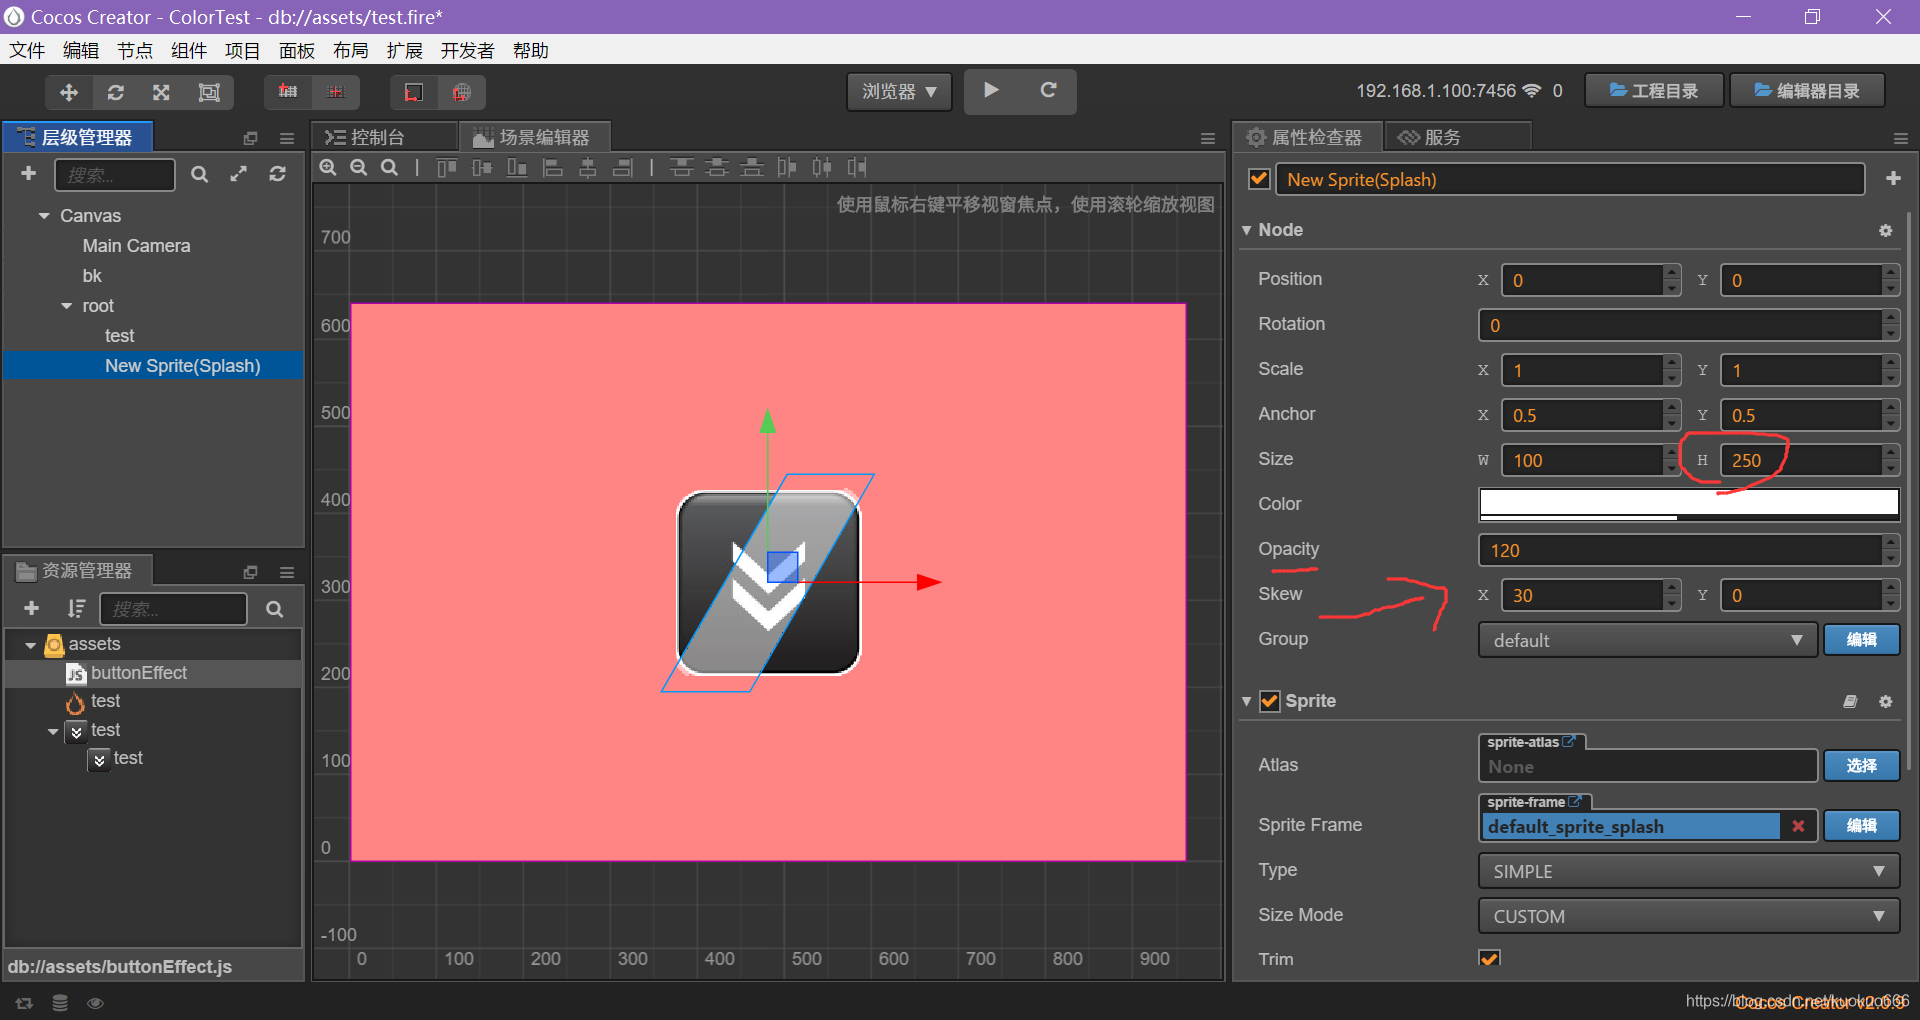Image resolution: width=1920 pixels, height=1020 pixels.
Task: Open 编辑器目录 editor folder
Action: 1807,91
